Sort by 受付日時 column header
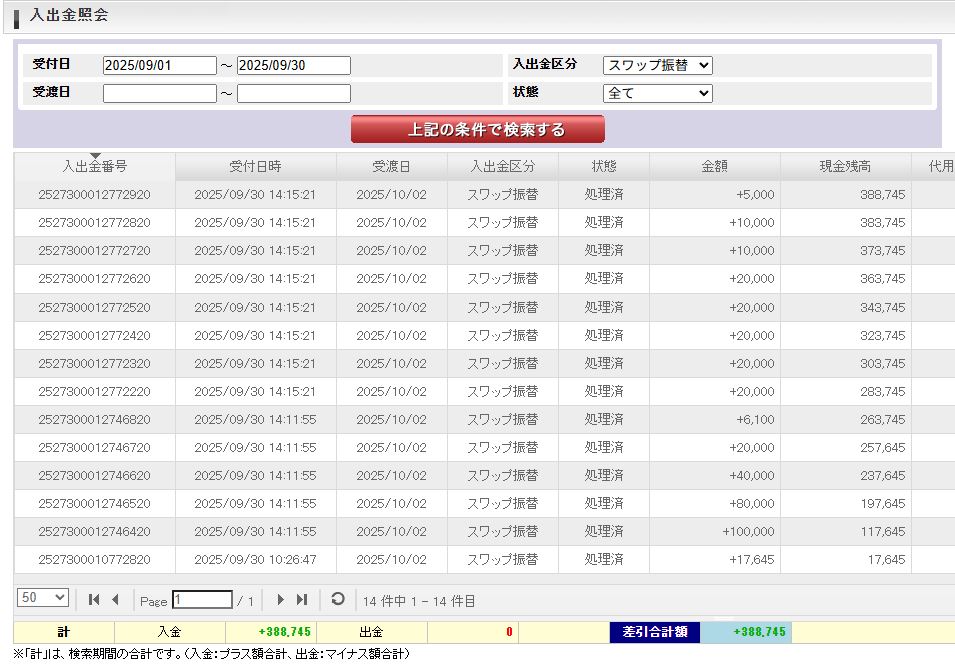This screenshot has height=666, width=955. (255, 167)
